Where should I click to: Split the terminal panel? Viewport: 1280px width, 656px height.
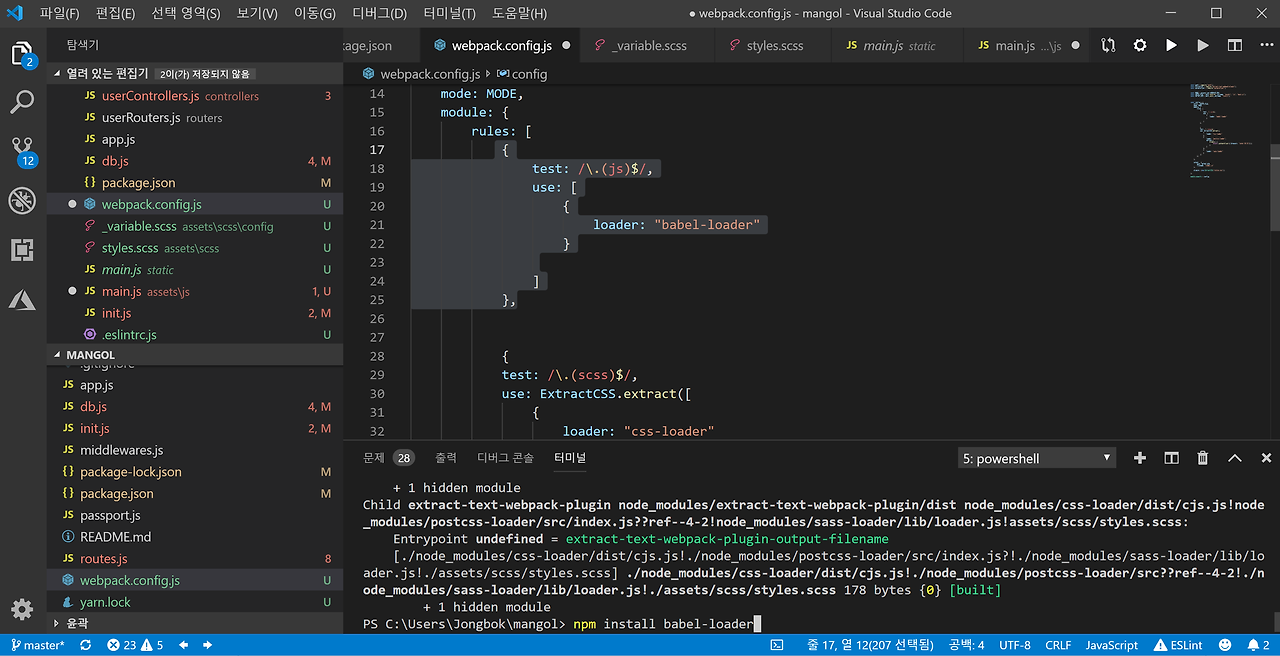point(1171,458)
